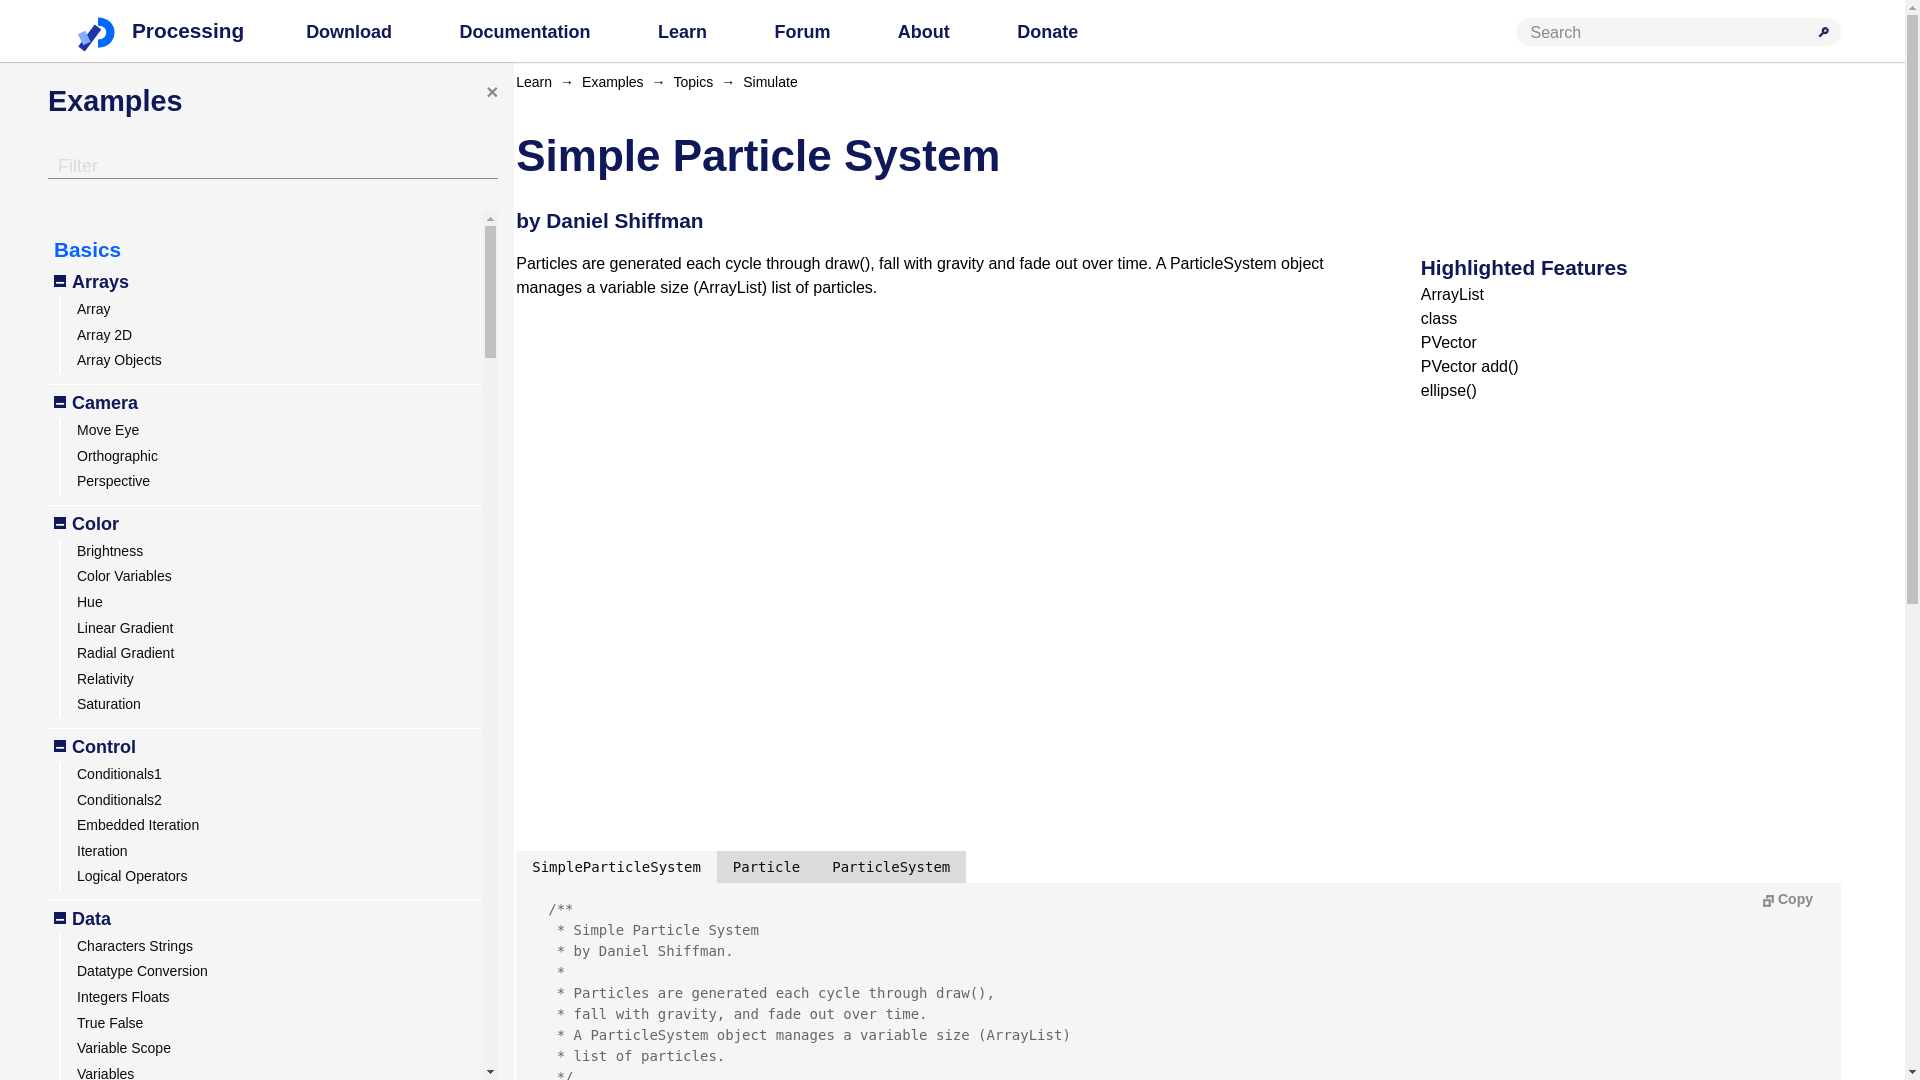This screenshot has width=1920, height=1080.
Task: Collapse the Arrays category
Action: (60, 282)
